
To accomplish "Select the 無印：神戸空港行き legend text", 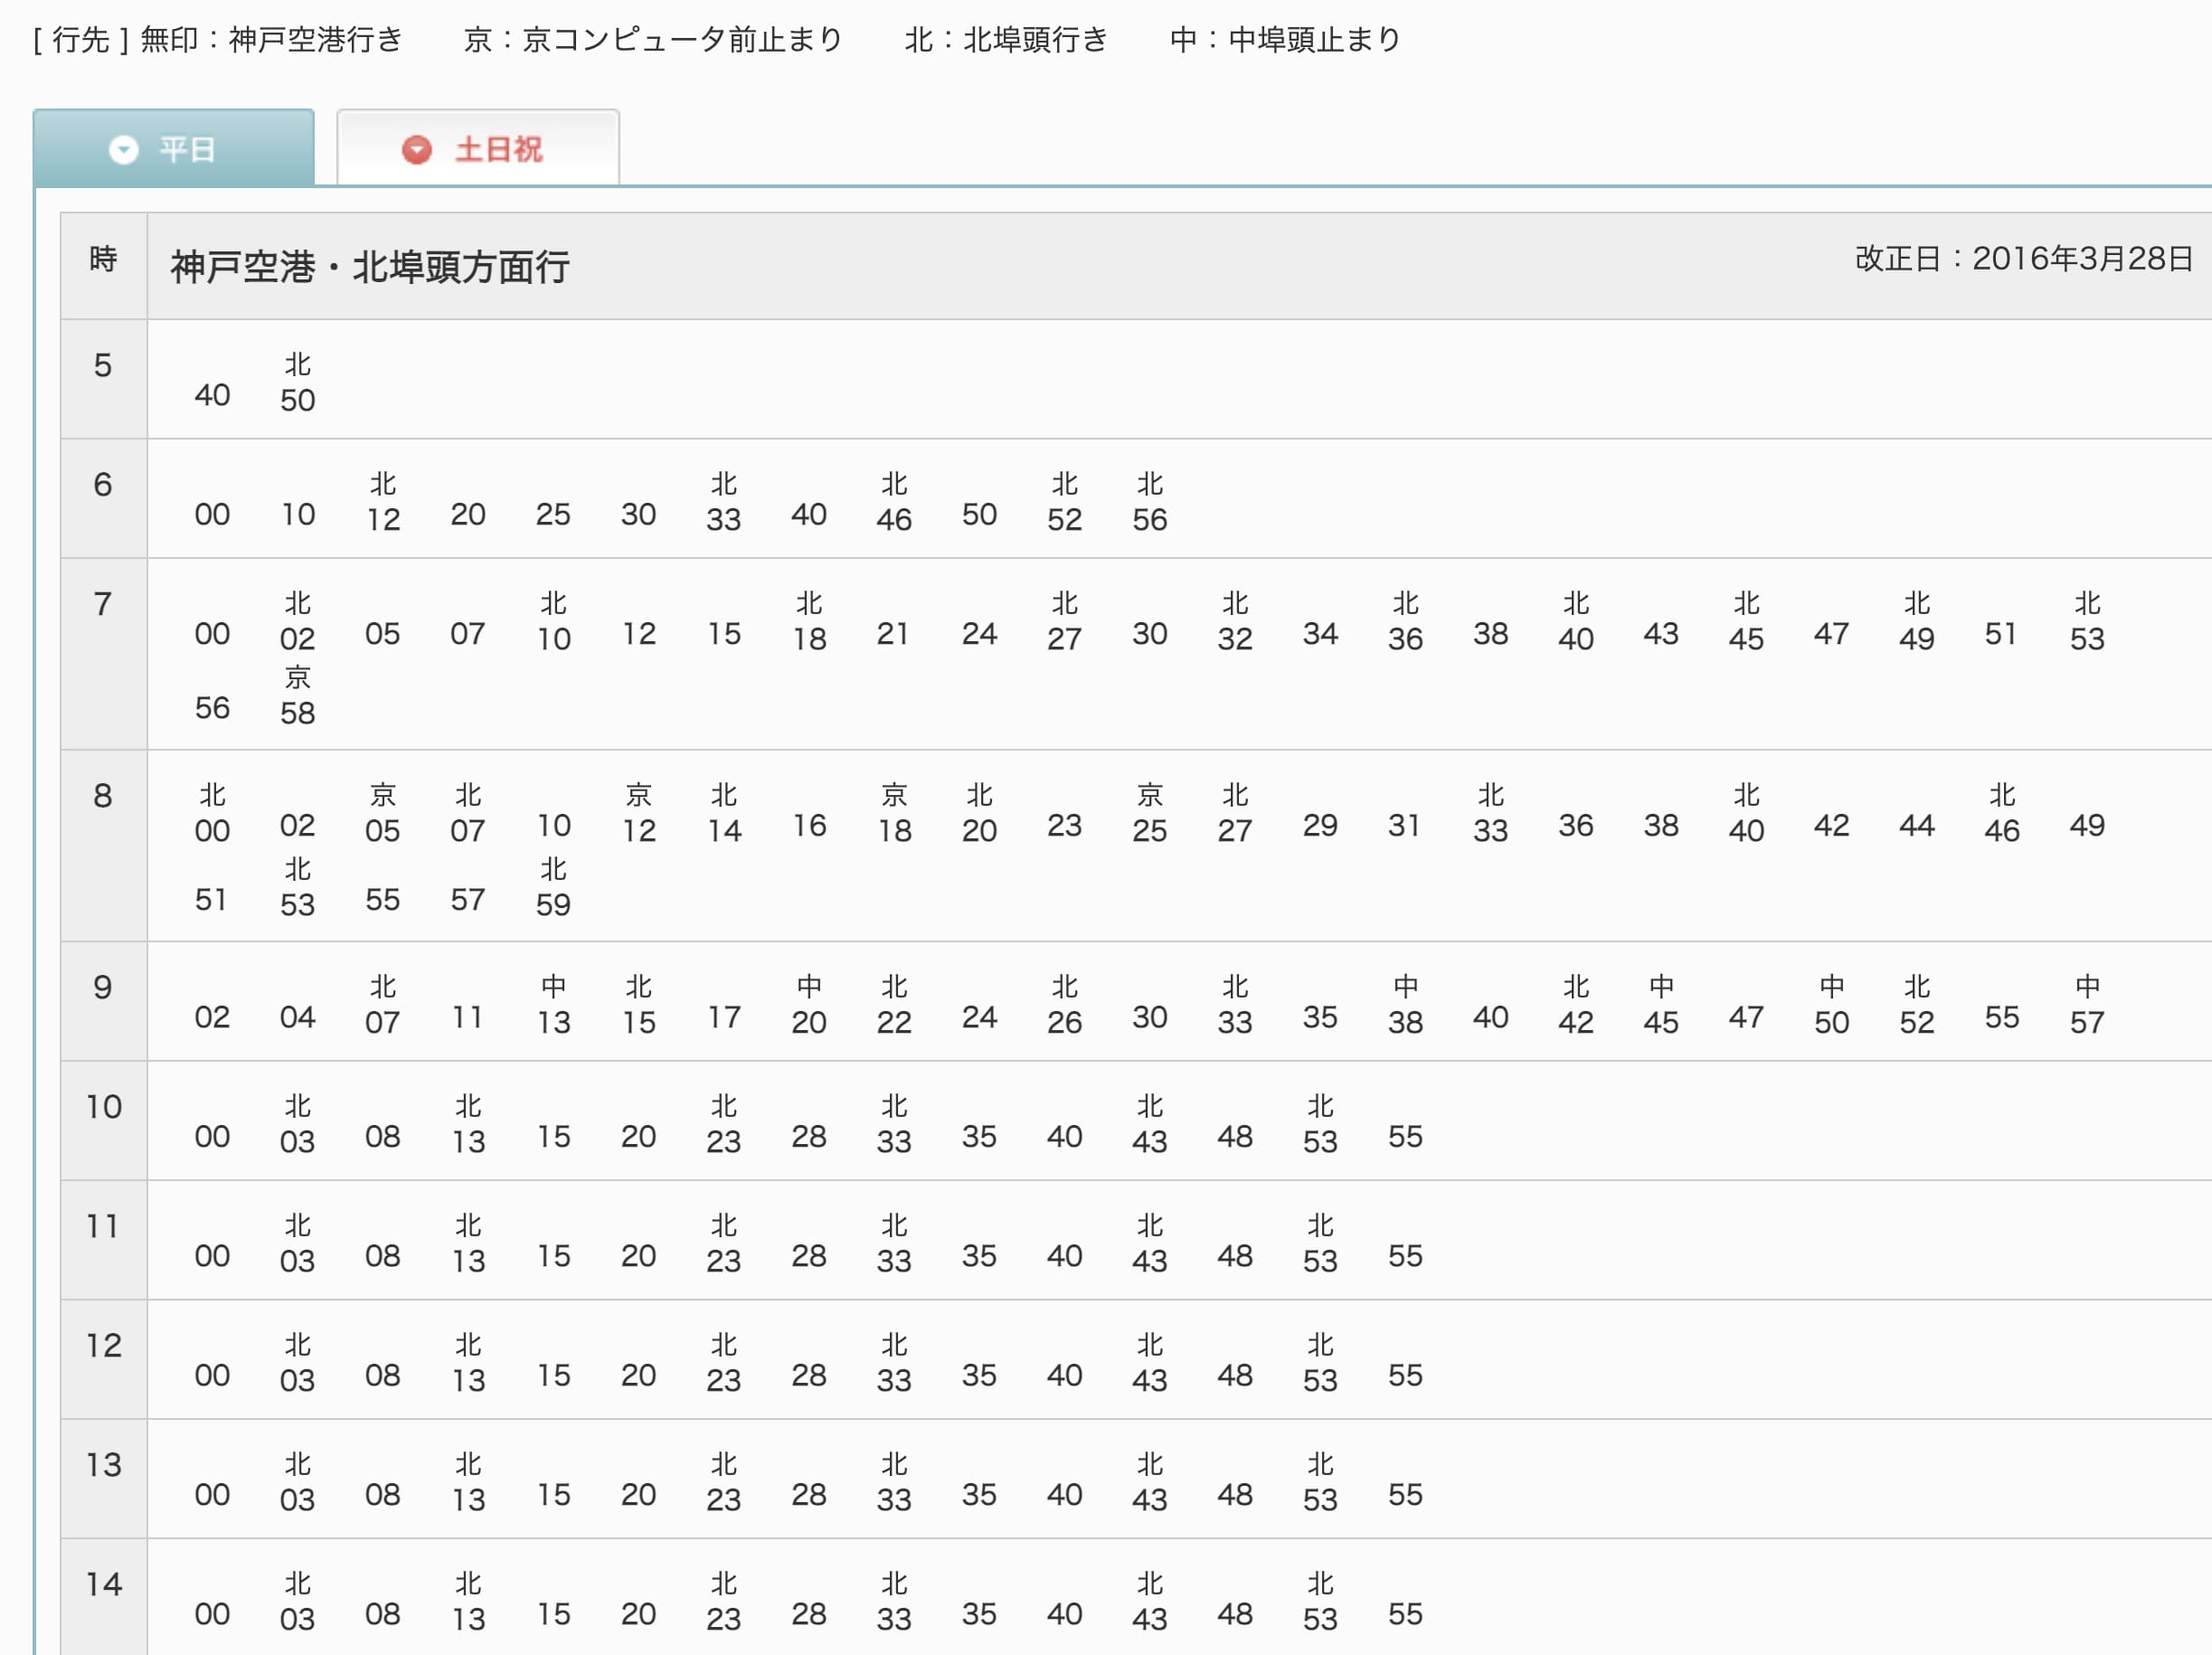I will click(x=271, y=39).
